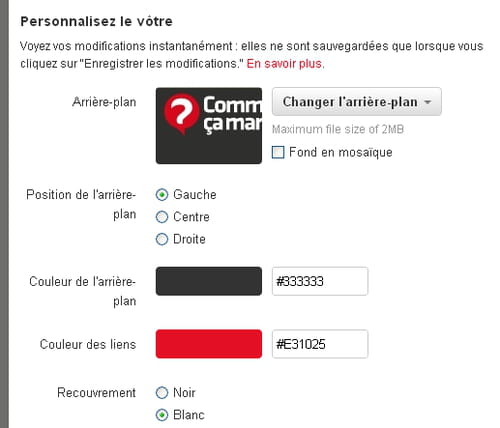Click the red question mark logo icon
Image resolution: width=500 pixels, height=428 pixels.
click(x=182, y=114)
